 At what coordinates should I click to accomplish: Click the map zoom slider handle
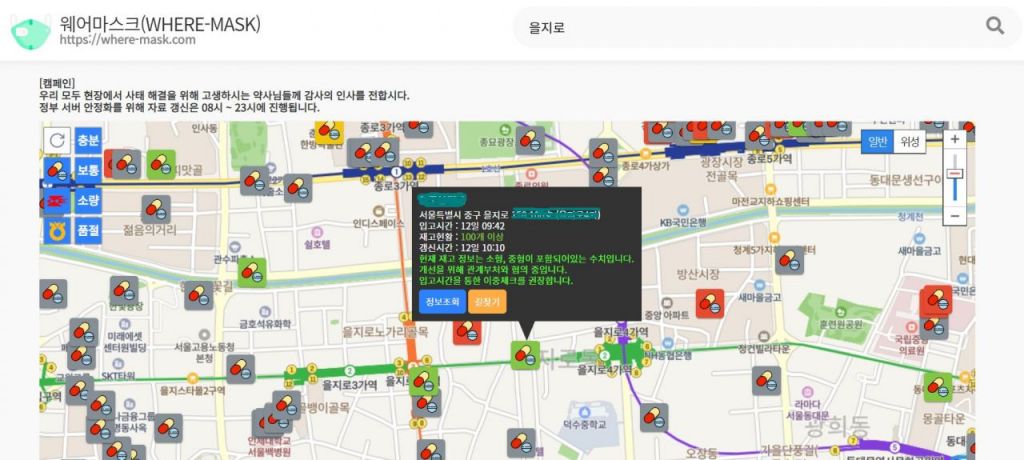point(955,174)
